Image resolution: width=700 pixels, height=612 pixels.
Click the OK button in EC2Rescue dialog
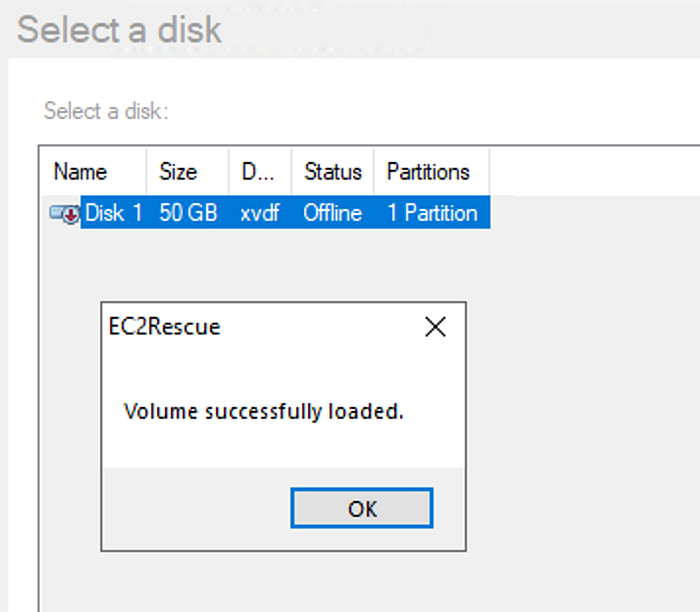pos(362,508)
